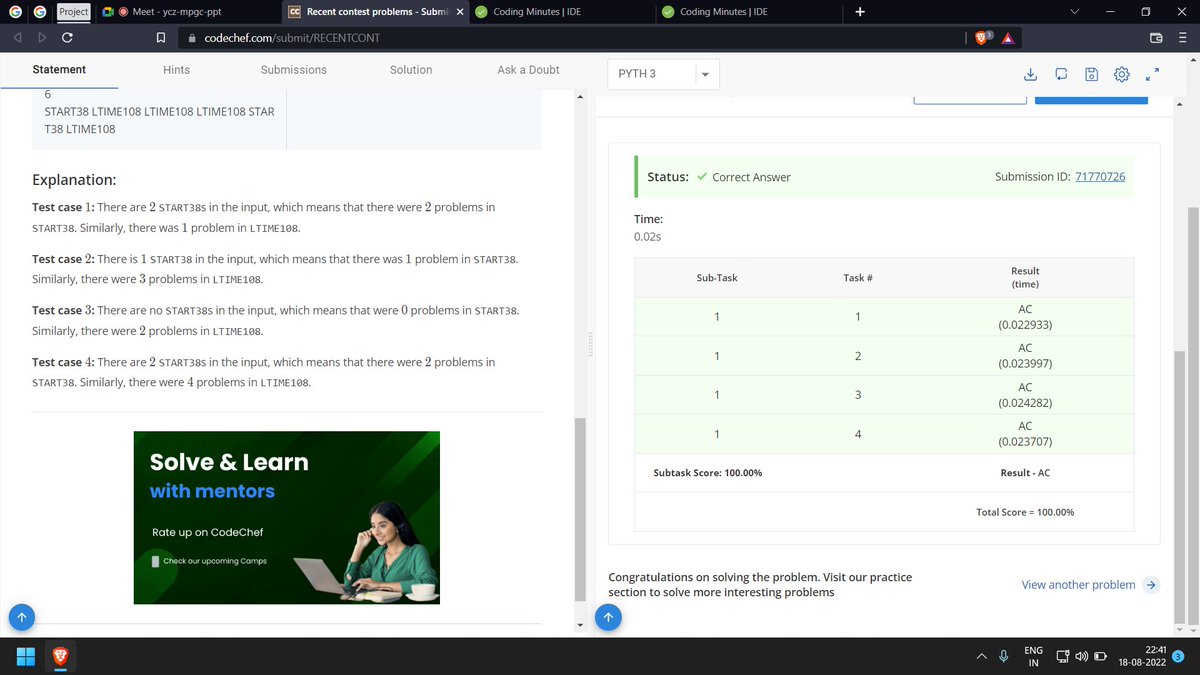
Task: Click the microphone tray icon
Action: click(1003, 657)
